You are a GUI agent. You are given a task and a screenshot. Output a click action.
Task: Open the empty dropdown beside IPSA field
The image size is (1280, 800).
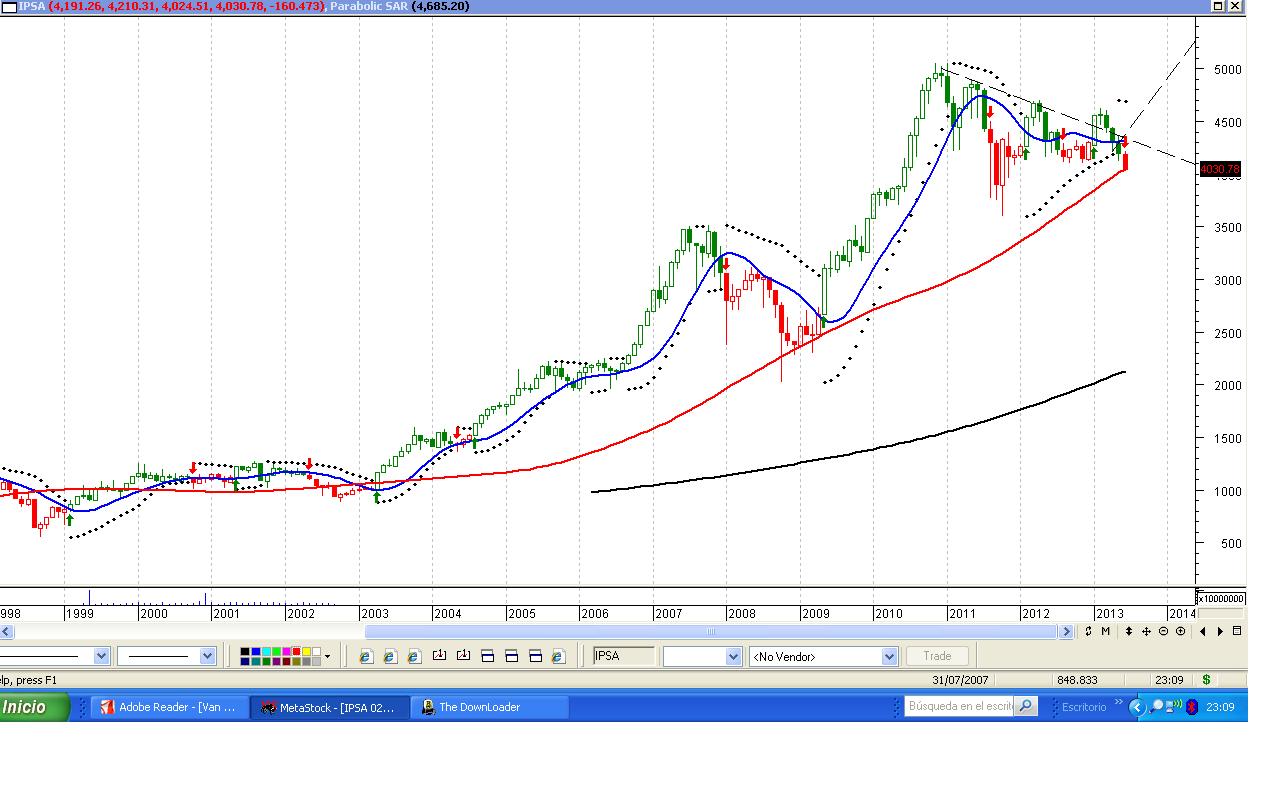click(x=732, y=656)
